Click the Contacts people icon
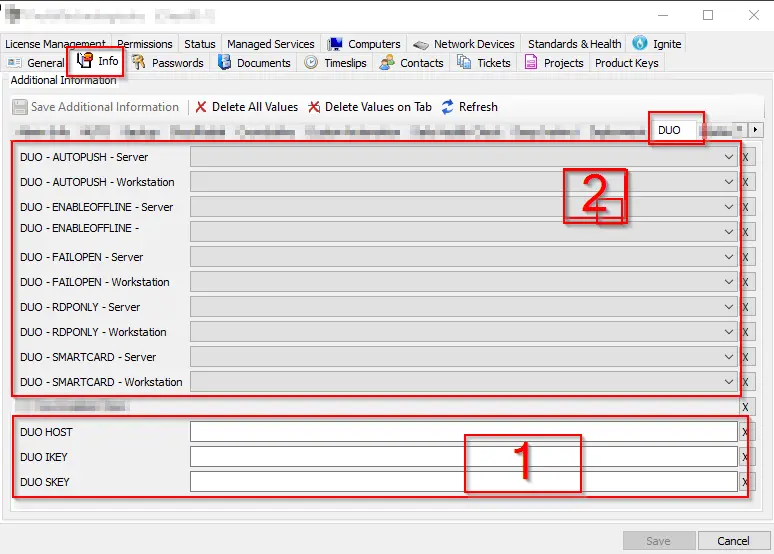The width and height of the screenshot is (774, 554). pyautogui.click(x=387, y=62)
